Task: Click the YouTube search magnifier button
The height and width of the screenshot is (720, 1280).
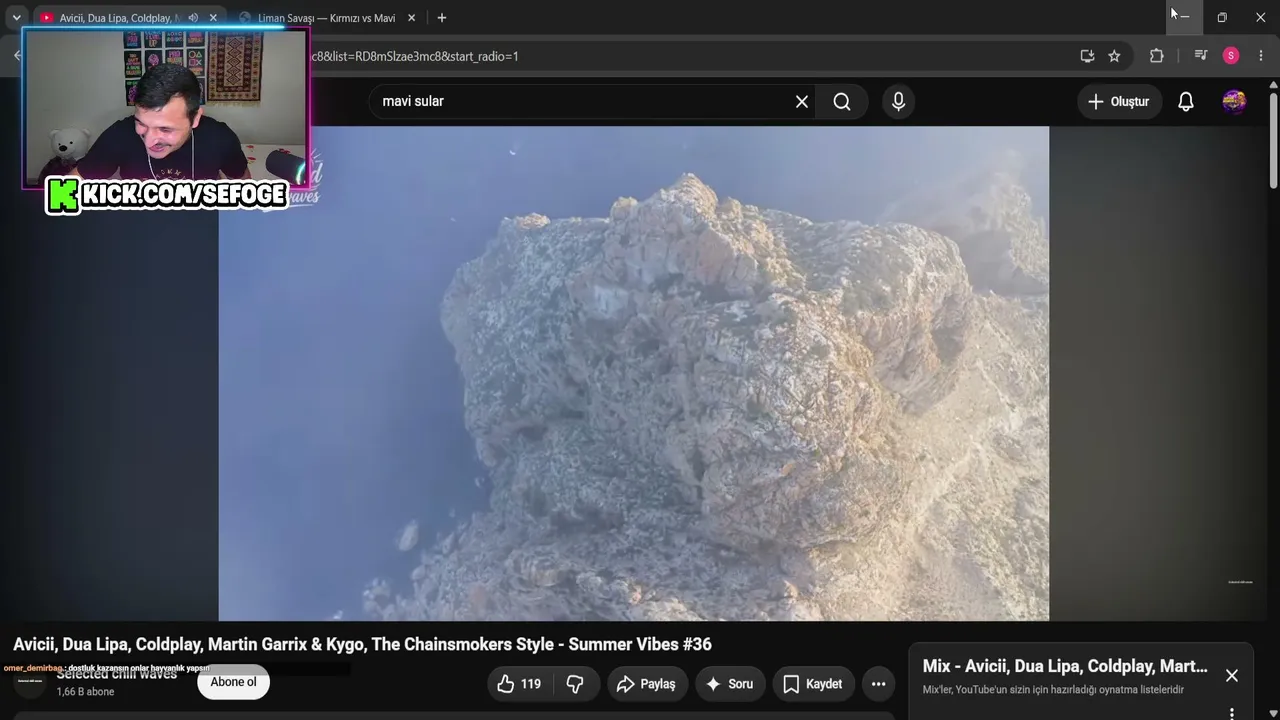Action: [x=842, y=101]
